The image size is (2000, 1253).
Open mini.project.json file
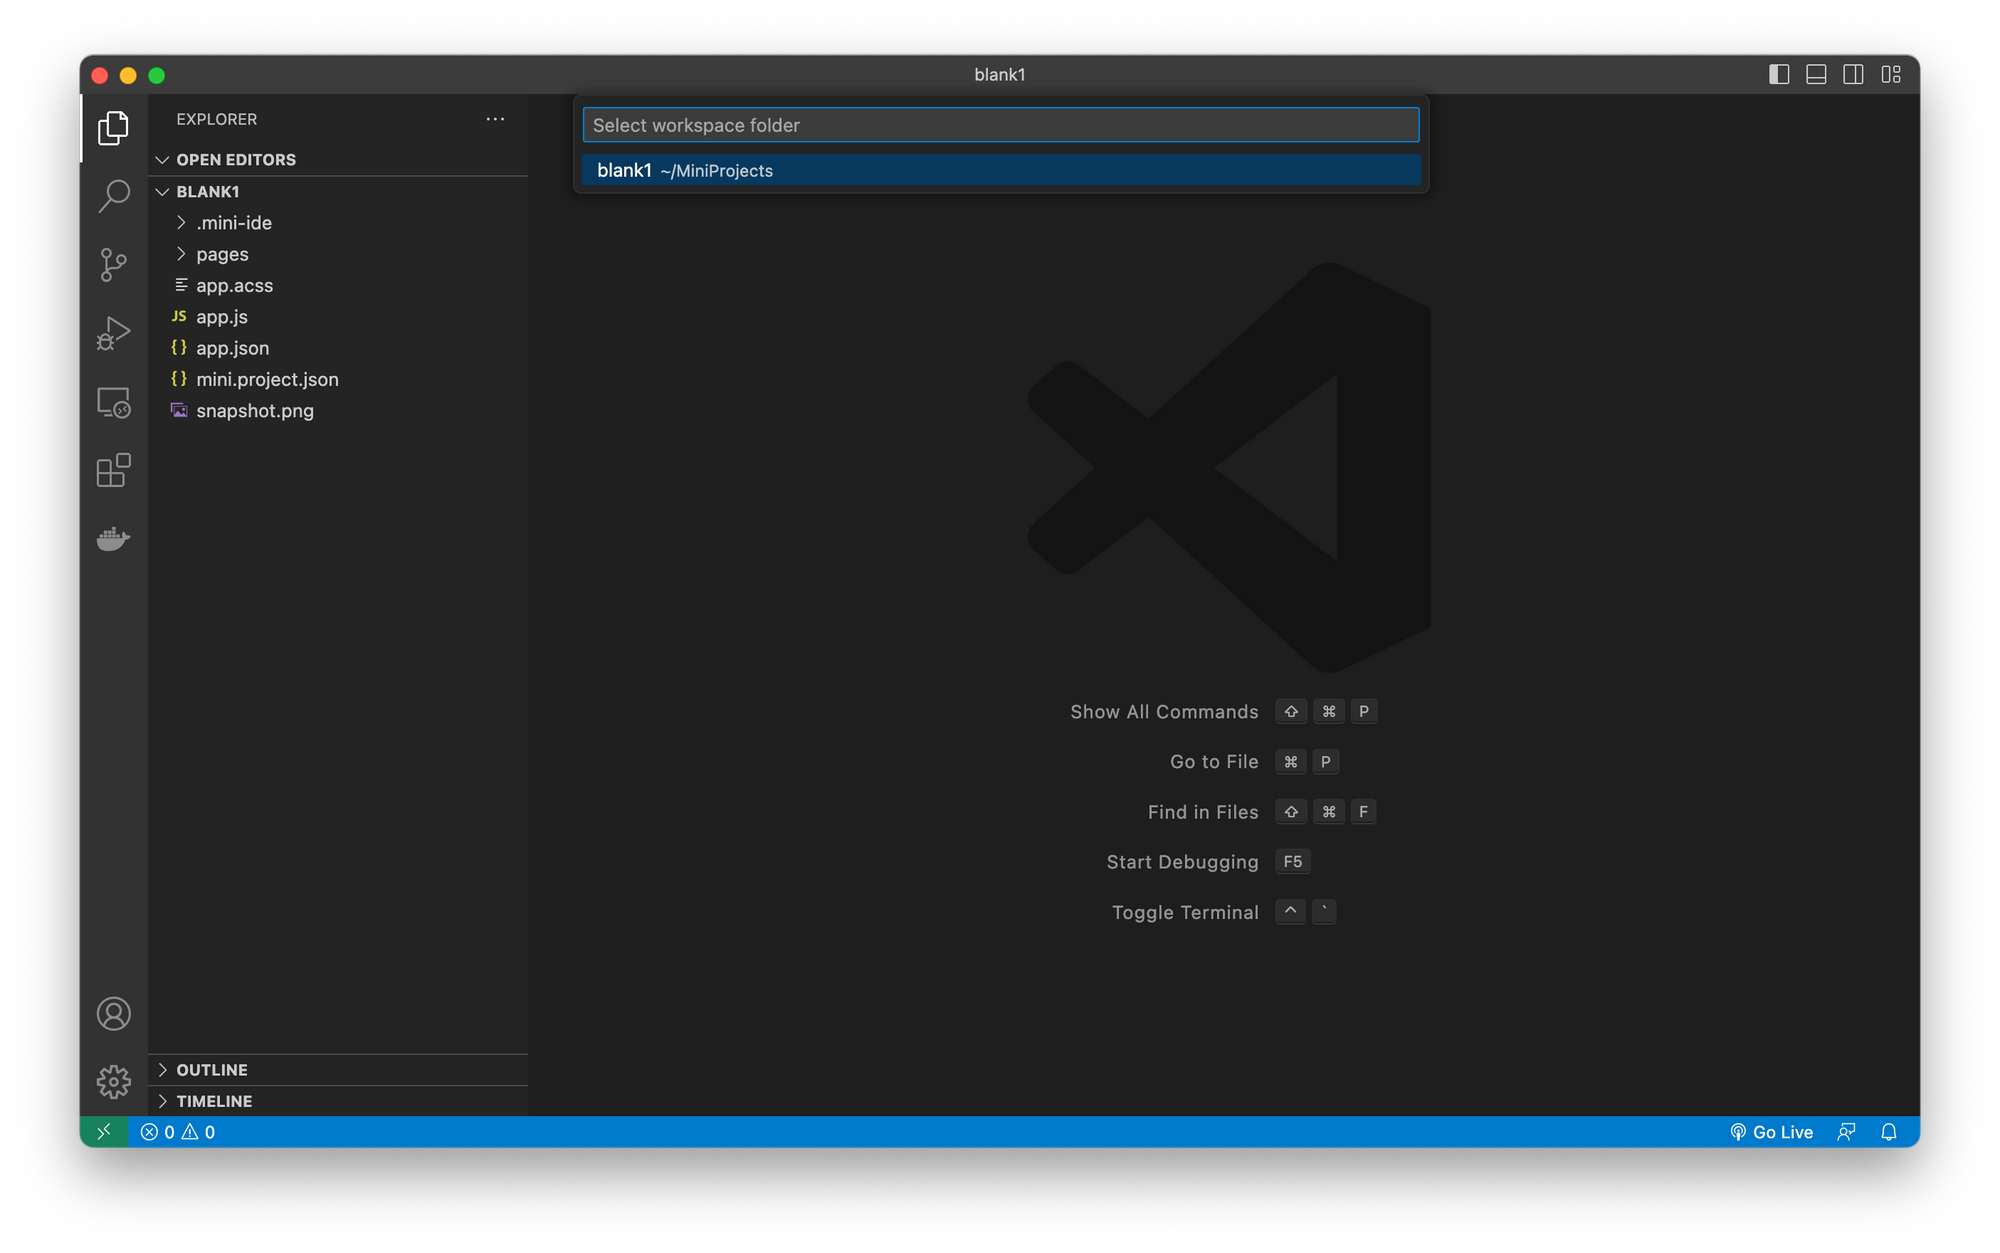click(x=338, y=380)
